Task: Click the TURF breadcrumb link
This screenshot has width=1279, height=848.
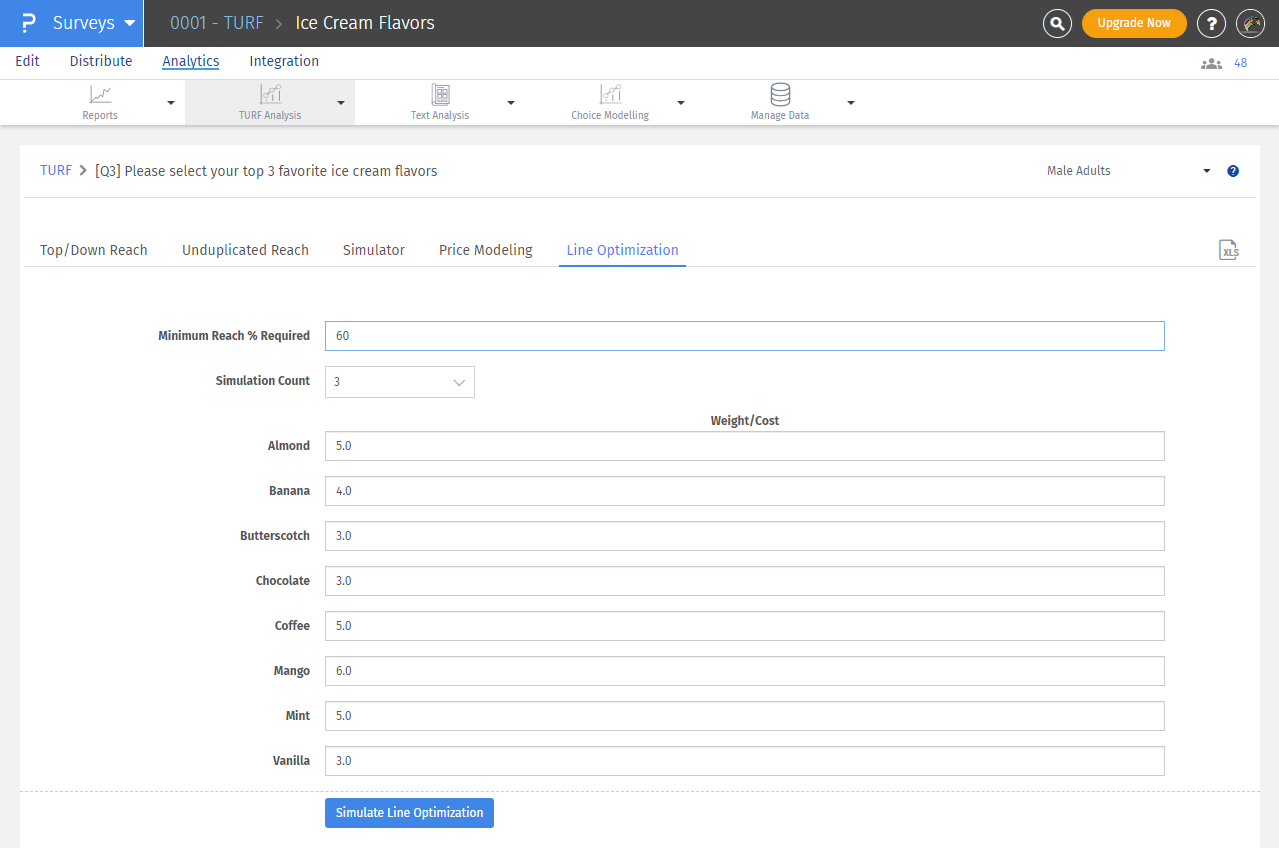Action: (56, 171)
